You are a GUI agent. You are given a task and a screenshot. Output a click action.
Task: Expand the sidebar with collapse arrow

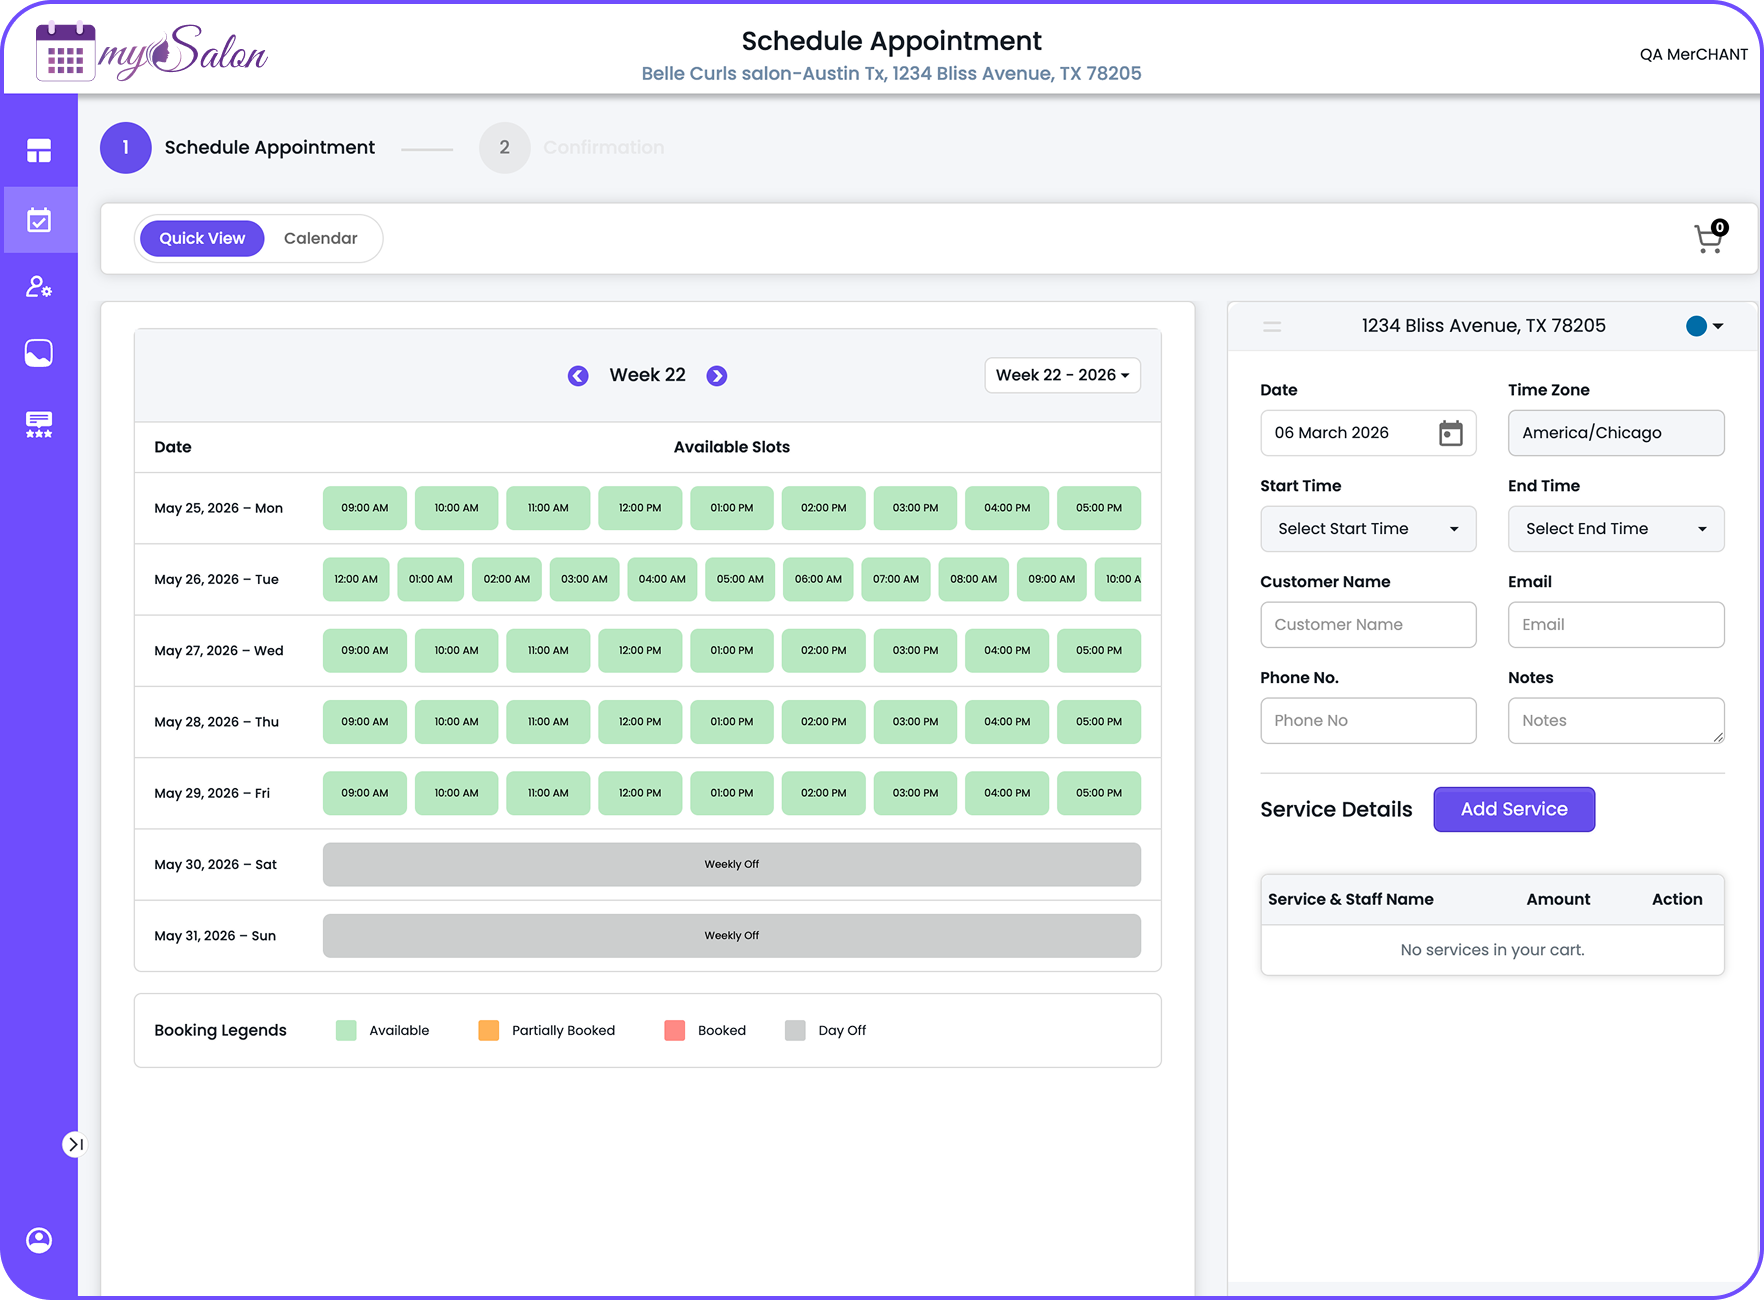tap(75, 1144)
